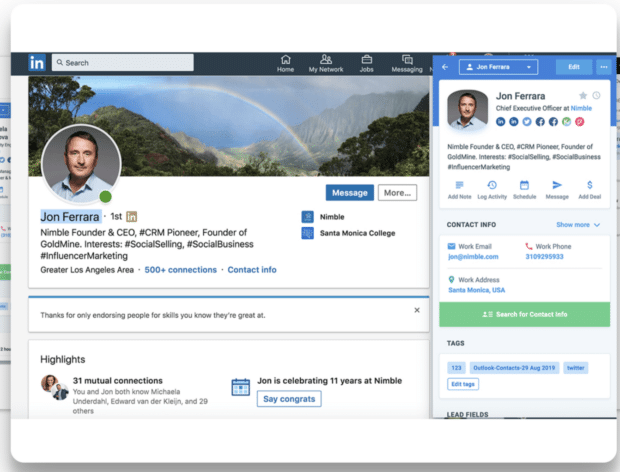Open Contact info link on profile
The width and height of the screenshot is (620, 472).
tap(252, 270)
